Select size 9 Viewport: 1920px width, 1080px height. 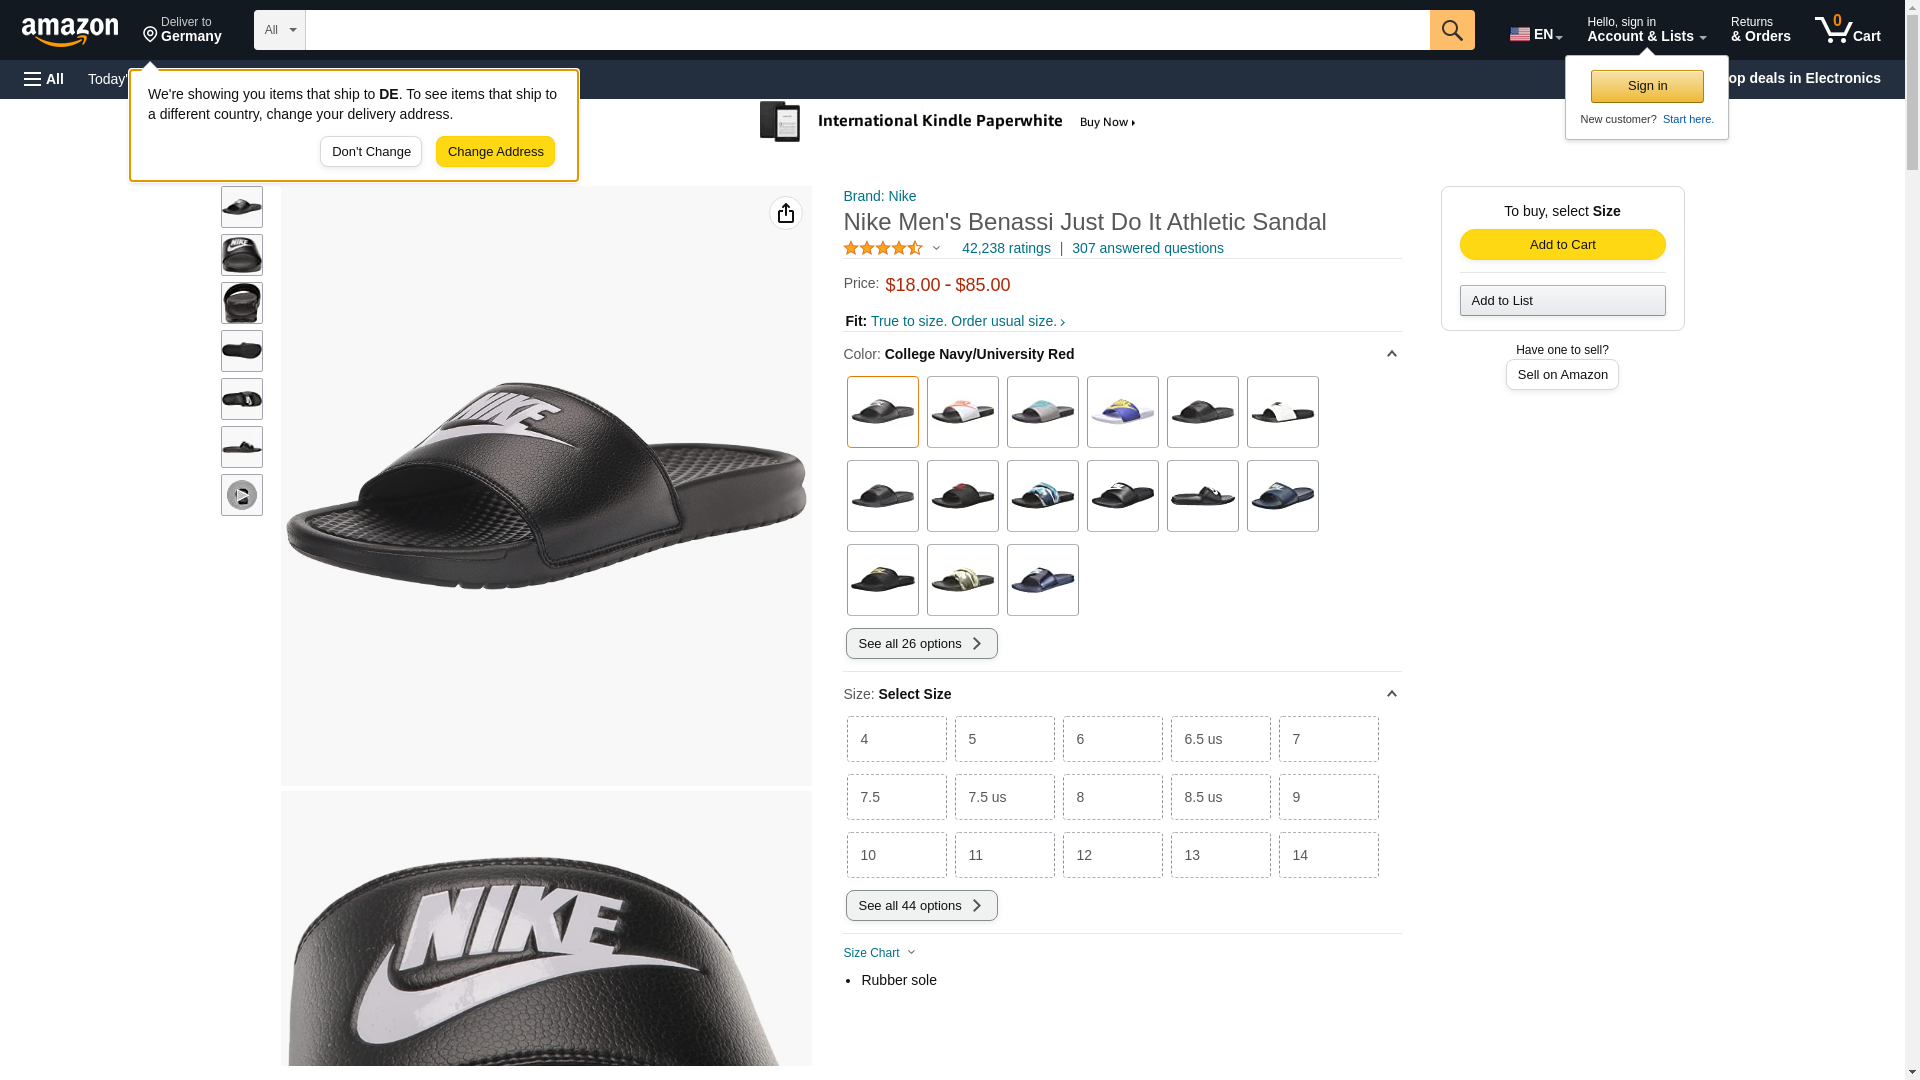1328,797
